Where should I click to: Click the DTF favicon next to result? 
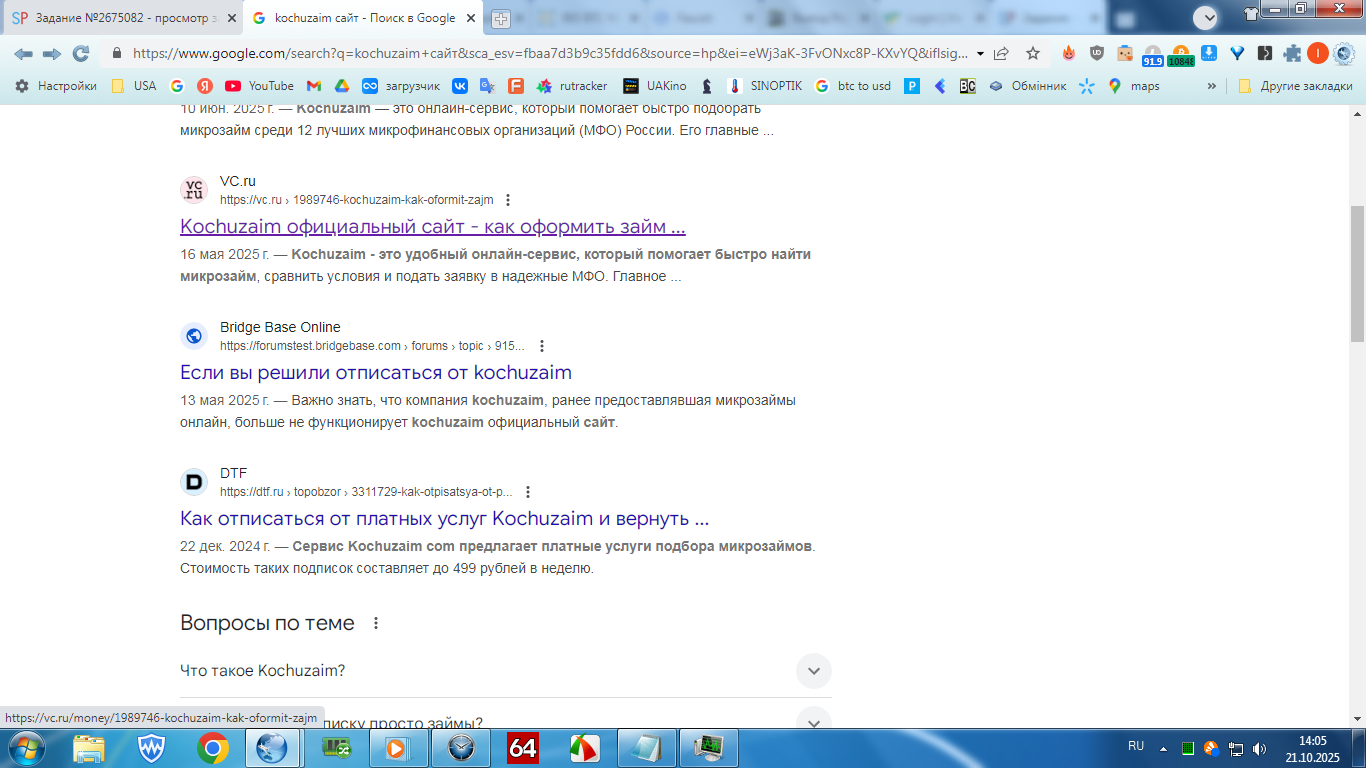click(194, 482)
